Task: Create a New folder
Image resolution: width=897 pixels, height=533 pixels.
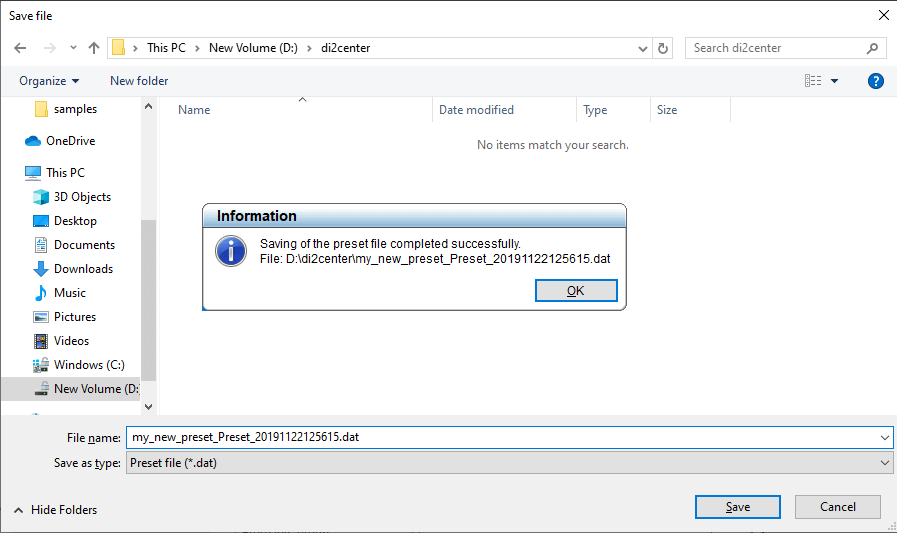Action: tap(139, 81)
